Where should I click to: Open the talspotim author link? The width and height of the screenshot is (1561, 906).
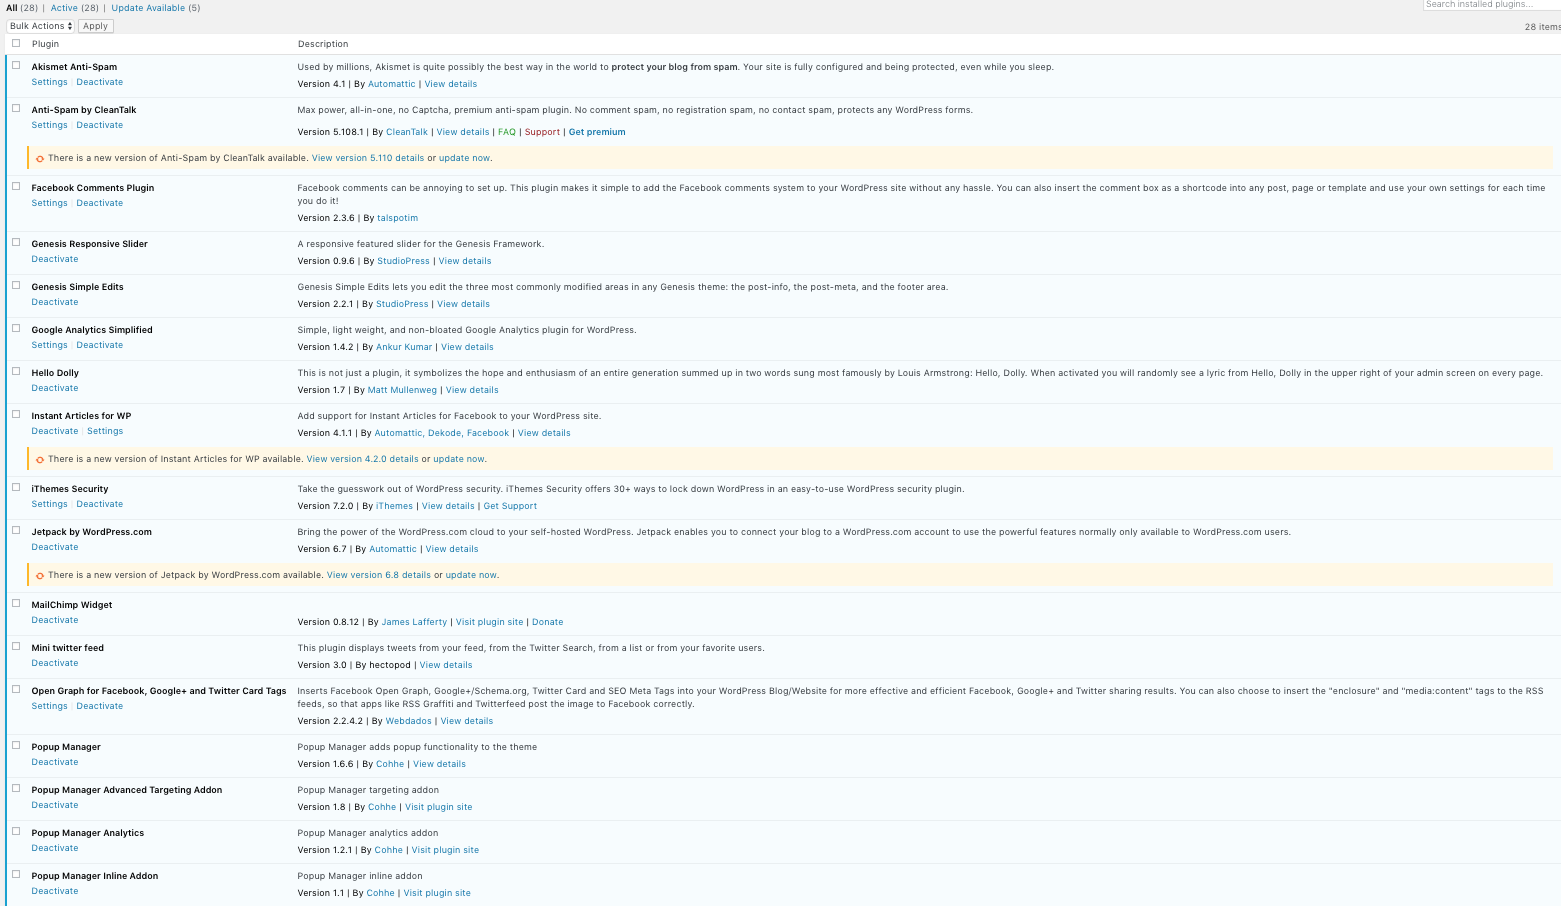click(x=398, y=218)
